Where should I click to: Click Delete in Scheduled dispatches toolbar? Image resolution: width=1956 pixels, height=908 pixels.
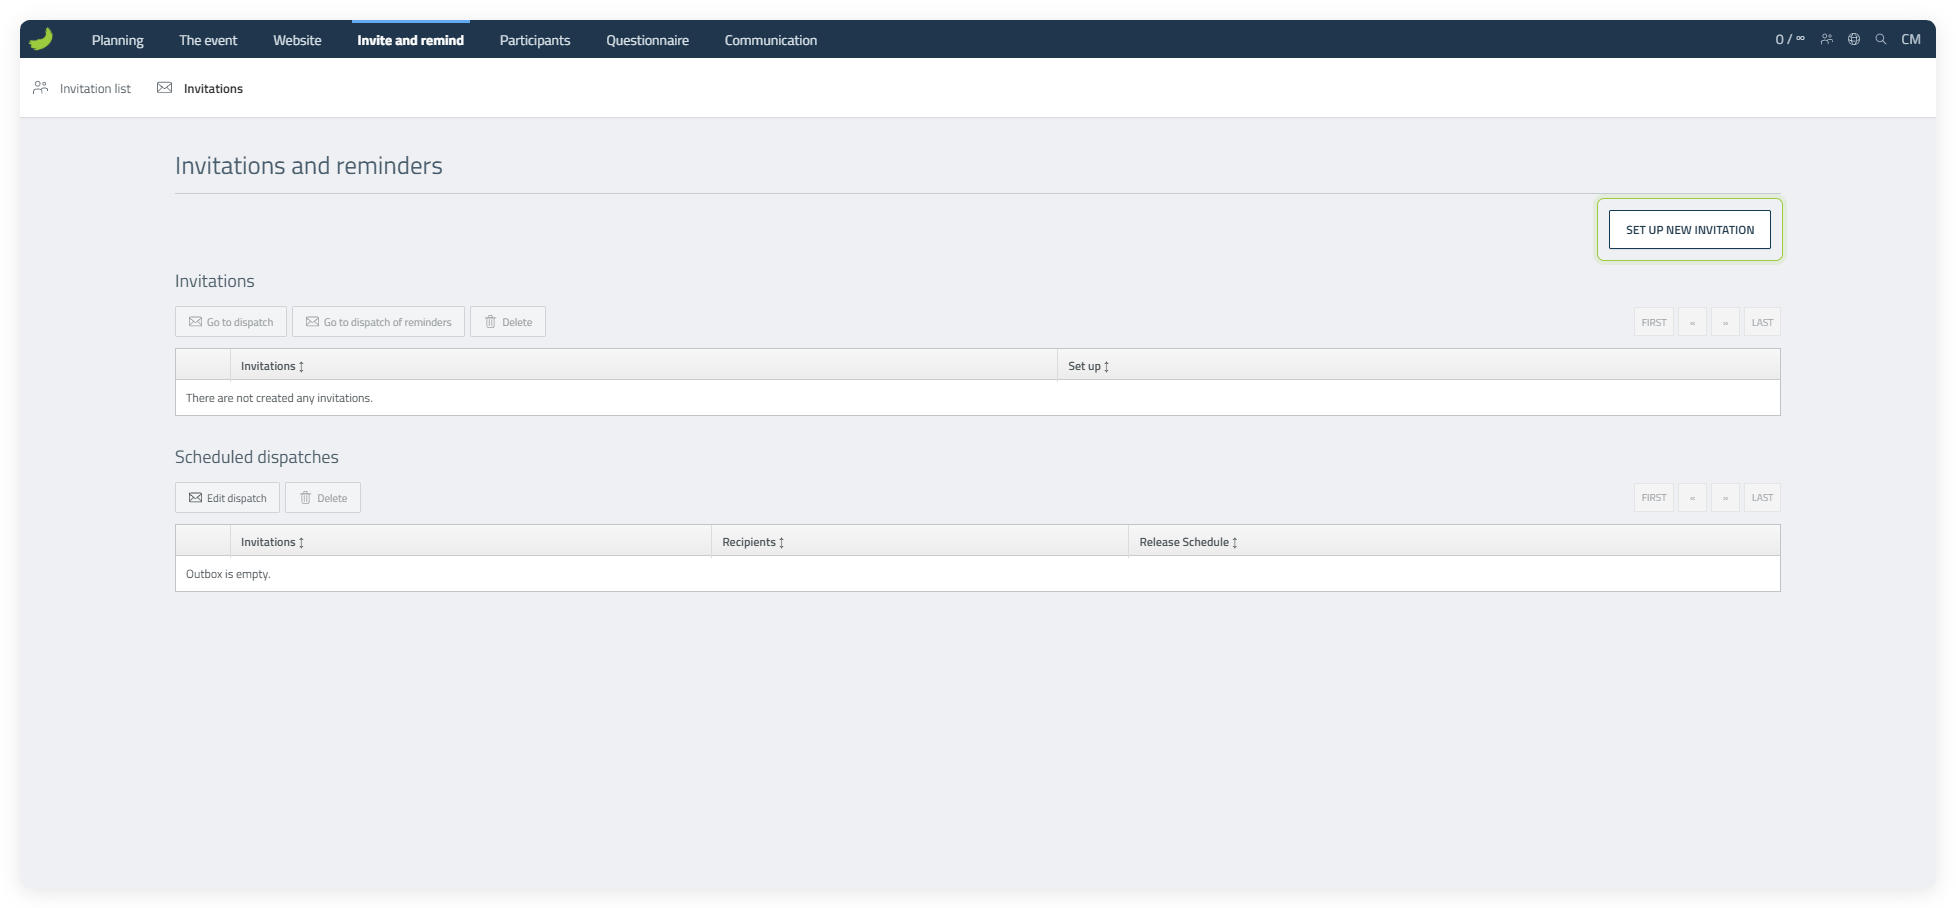pyautogui.click(x=323, y=498)
